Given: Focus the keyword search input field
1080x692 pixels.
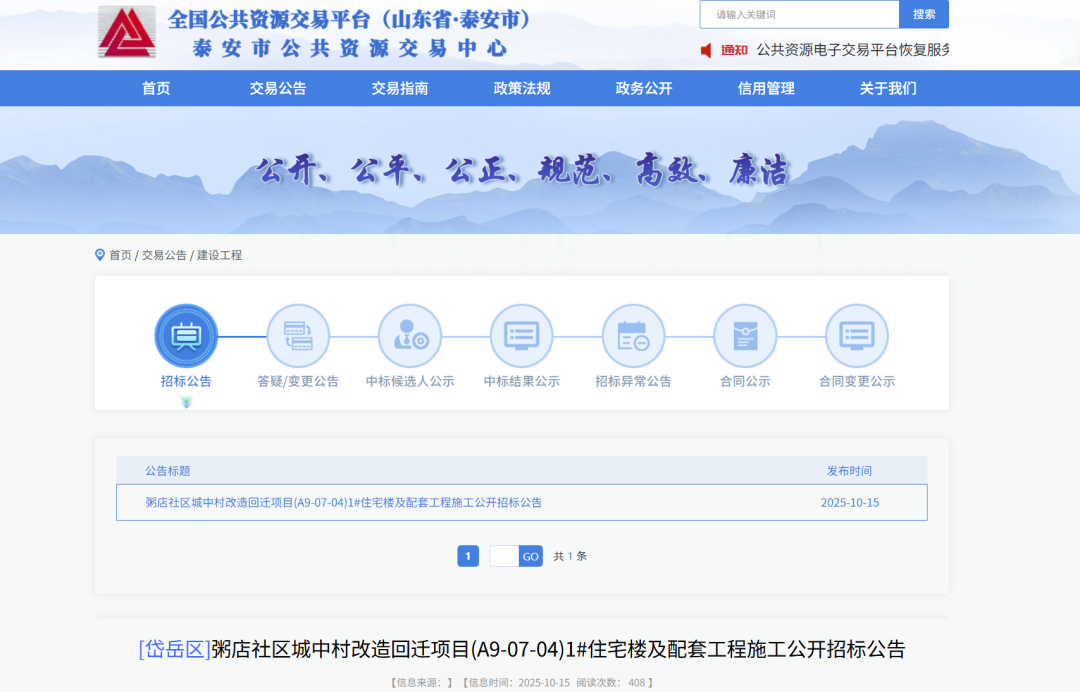Looking at the screenshot, I should pyautogui.click(x=799, y=15).
